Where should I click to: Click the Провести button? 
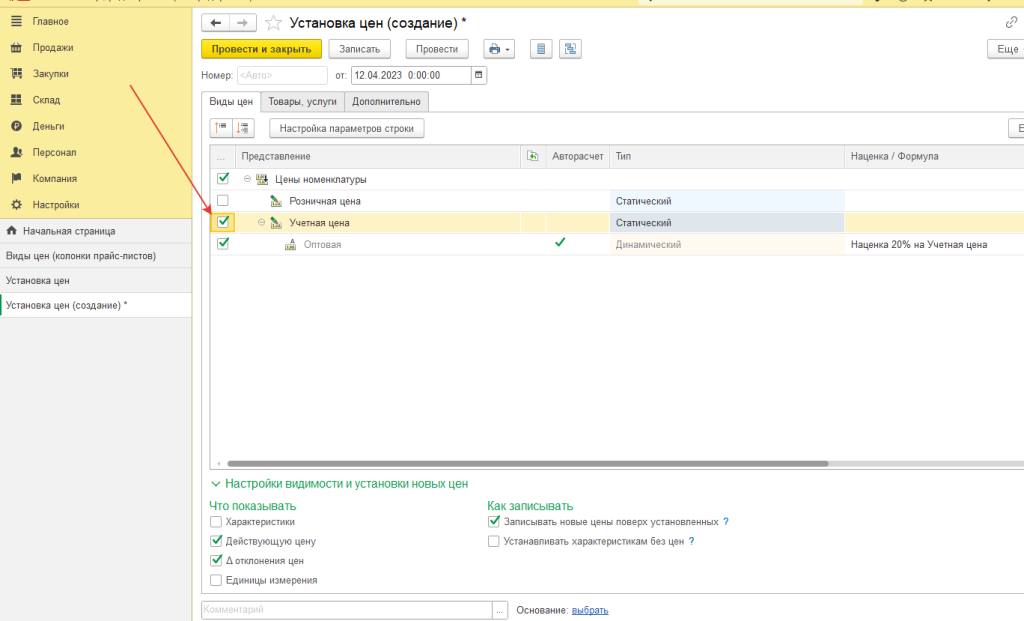pos(437,49)
